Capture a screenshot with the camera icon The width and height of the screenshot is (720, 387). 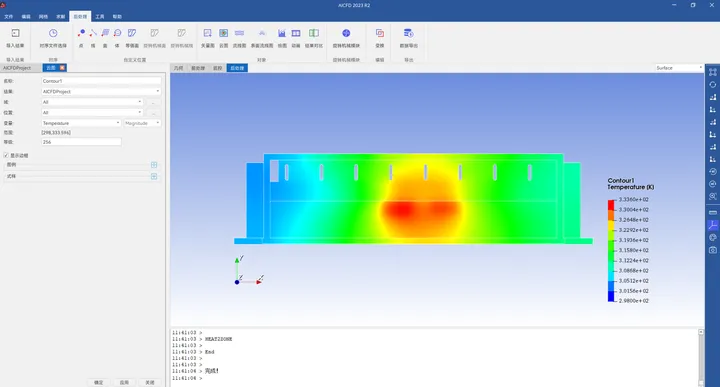(x=713, y=250)
